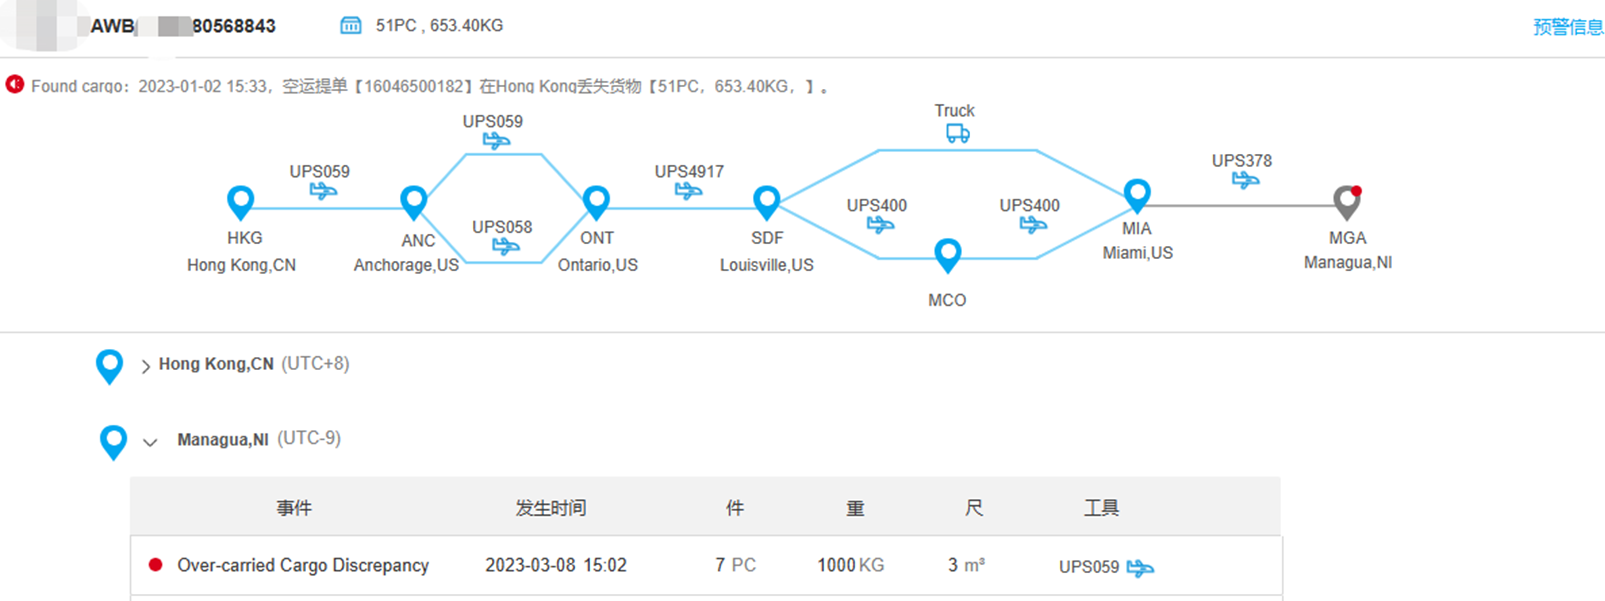This screenshot has width=1605, height=601.
Task: Click the ANC Anchorage location pin
Action: click(x=413, y=201)
